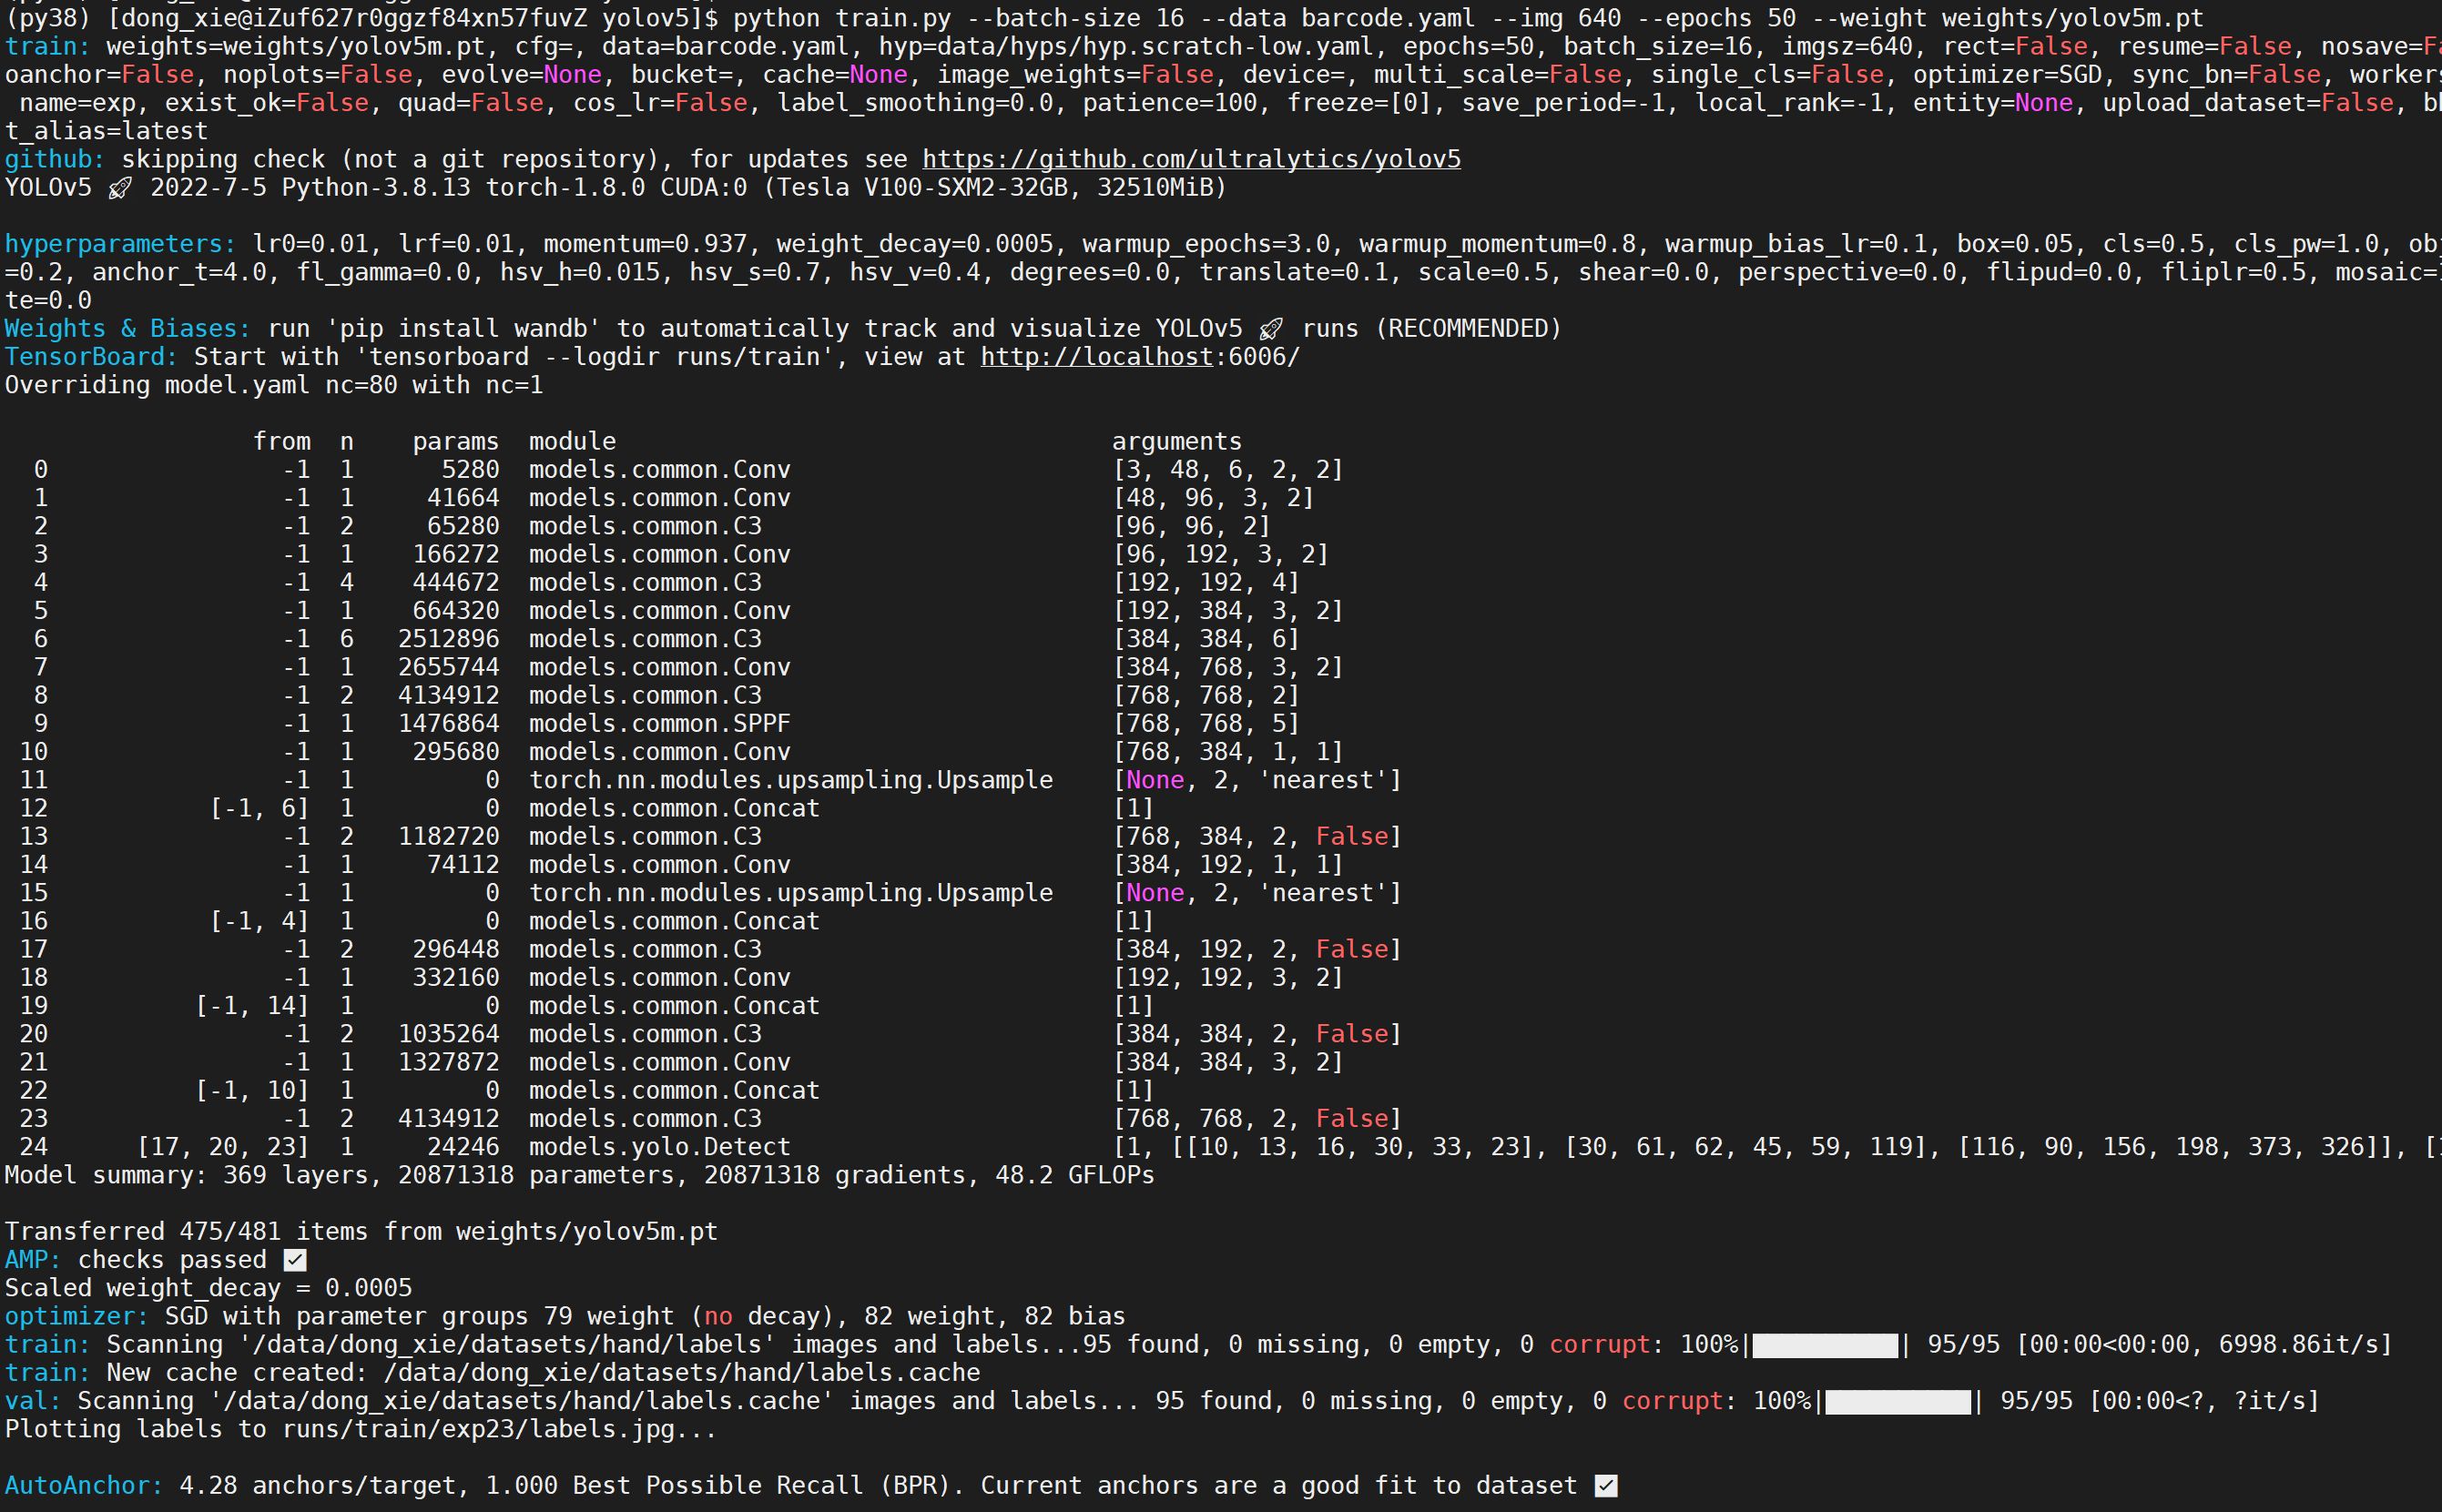The width and height of the screenshot is (2442, 1512).
Task: Click params value 1327872 in layer 21
Action: pyautogui.click(x=449, y=1062)
